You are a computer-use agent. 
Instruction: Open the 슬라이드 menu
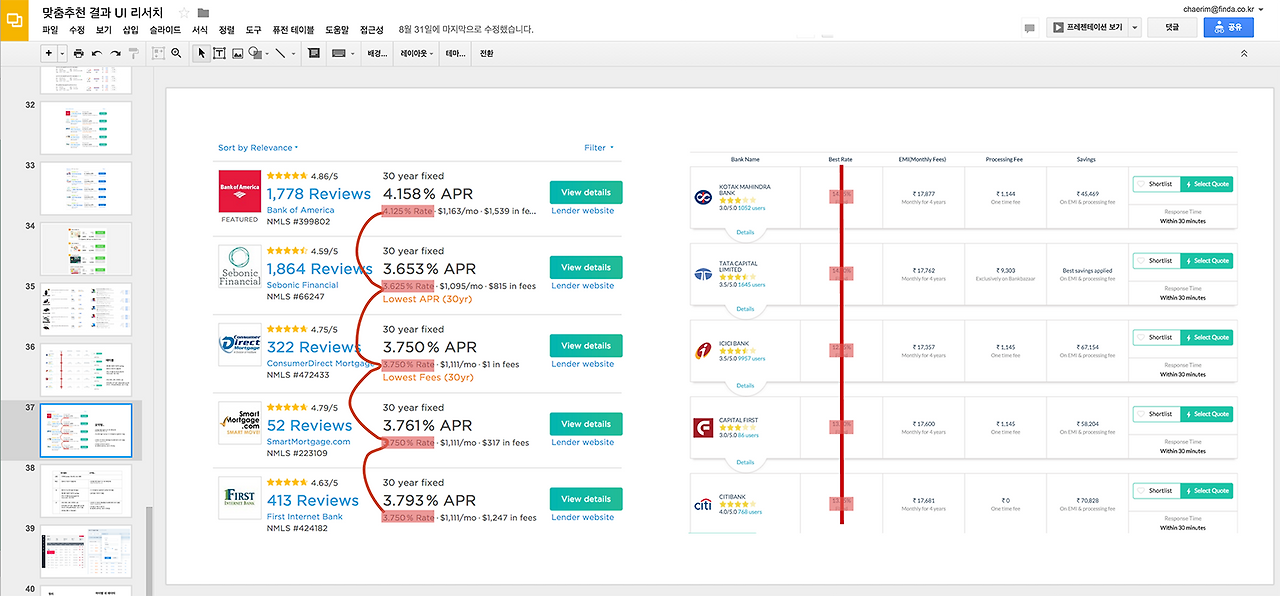[165, 30]
